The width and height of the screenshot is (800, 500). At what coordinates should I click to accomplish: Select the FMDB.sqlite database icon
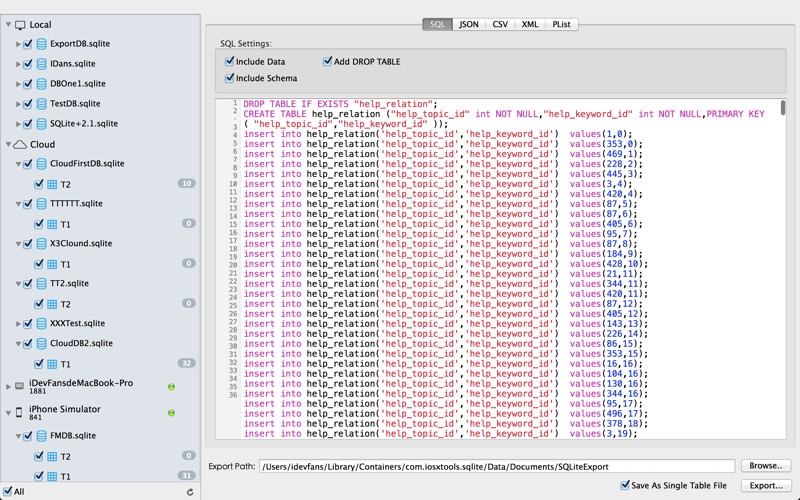click(x=41, y=436)
